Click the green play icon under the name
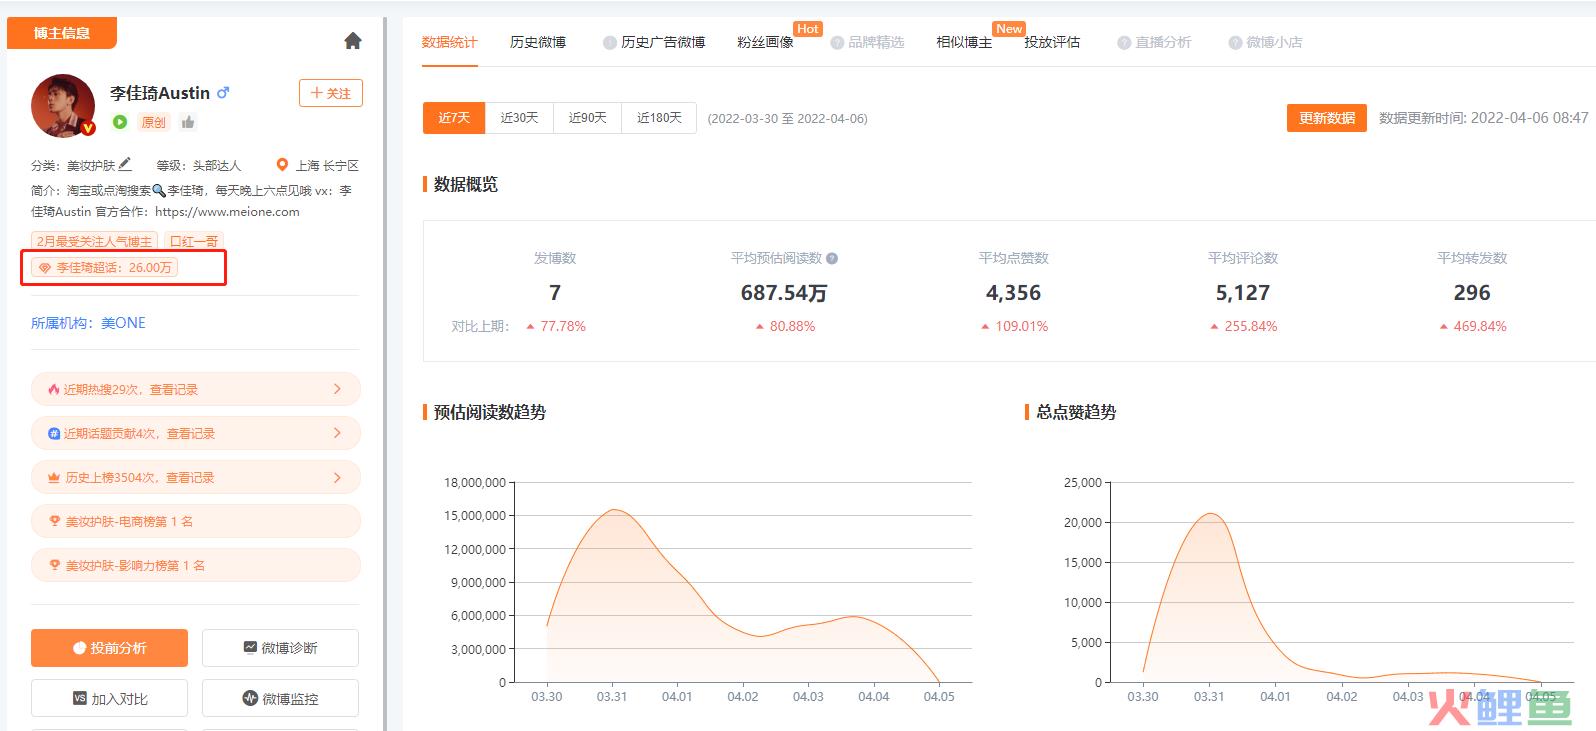The height and width of the screenshot is (731, 1596). (x=120, y=122)
